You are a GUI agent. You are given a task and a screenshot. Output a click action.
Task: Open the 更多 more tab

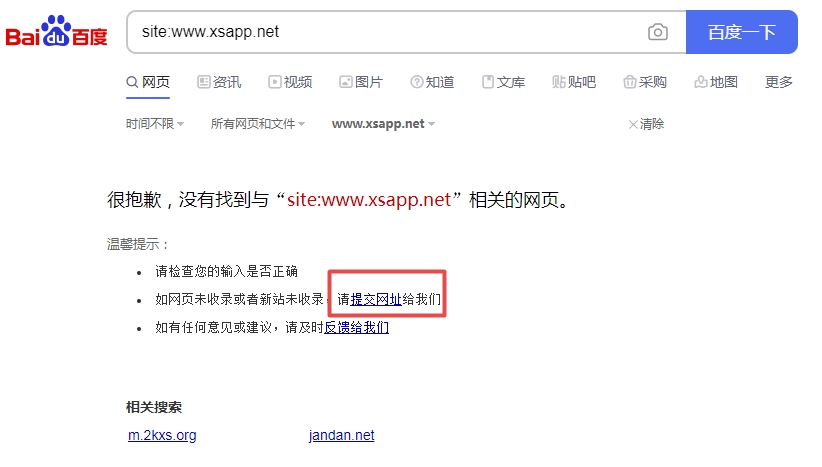[x=778, y=82]
